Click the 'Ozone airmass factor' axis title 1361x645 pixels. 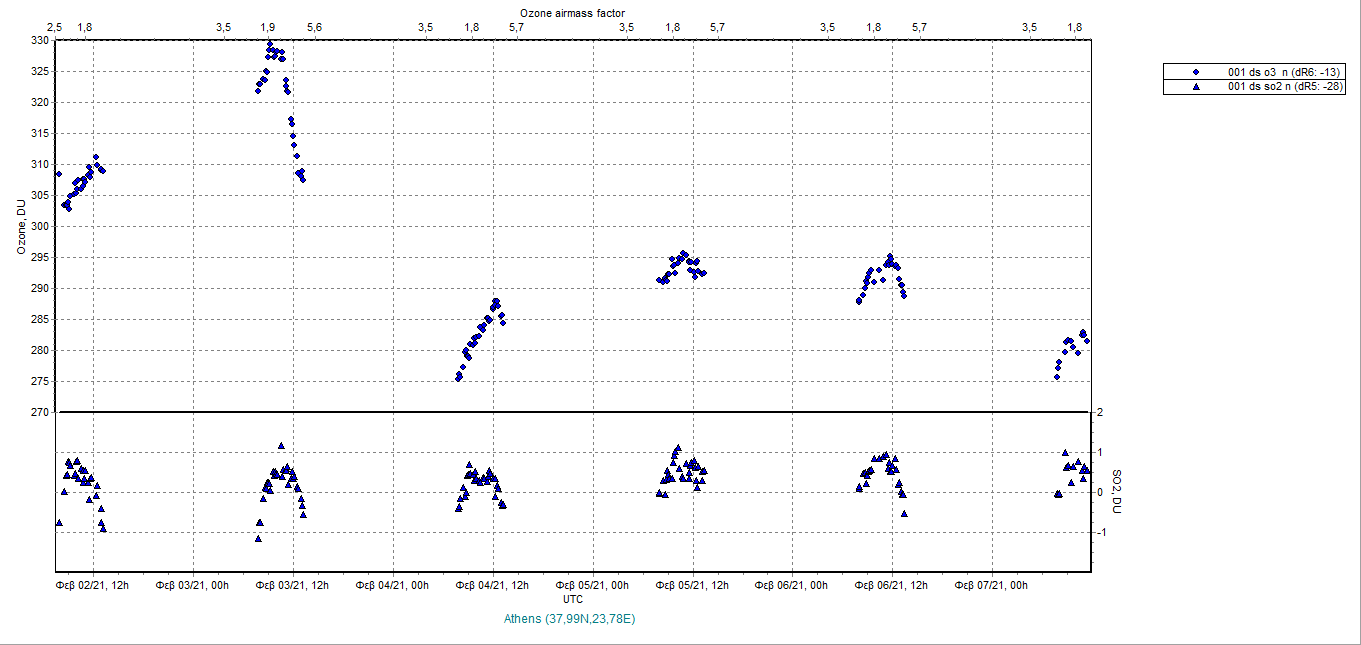[x=573, y=11]
